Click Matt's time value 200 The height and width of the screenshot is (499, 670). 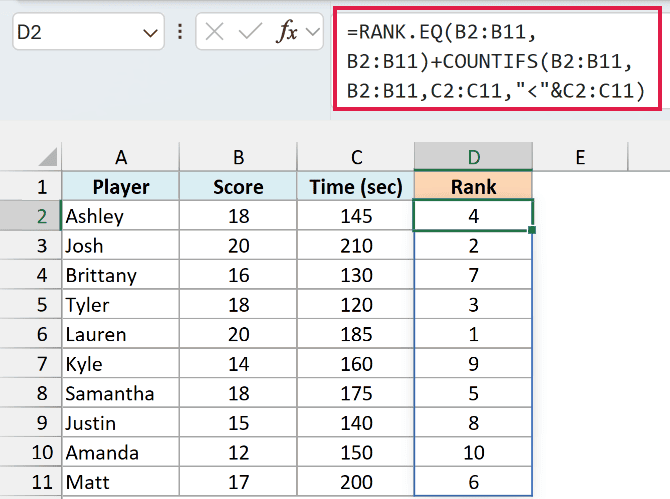coord(356,481)
